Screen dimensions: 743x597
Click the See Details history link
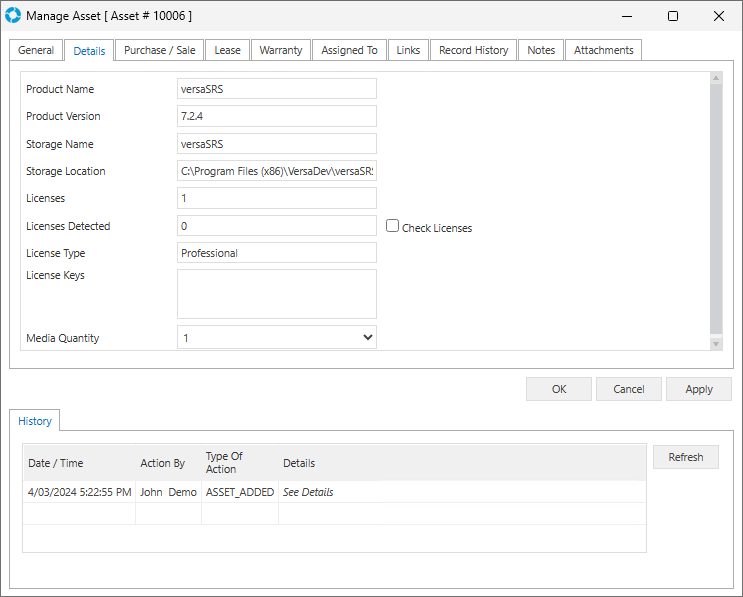click(308, 492)
